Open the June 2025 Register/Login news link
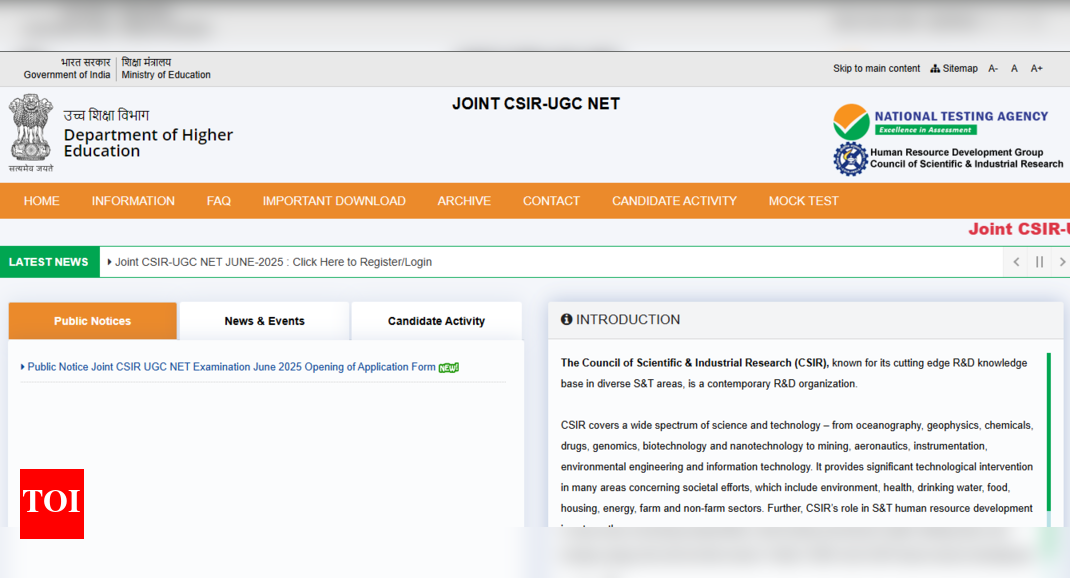Image resolution: width=1070 pixels, height=578 pixels. [273, 262]
